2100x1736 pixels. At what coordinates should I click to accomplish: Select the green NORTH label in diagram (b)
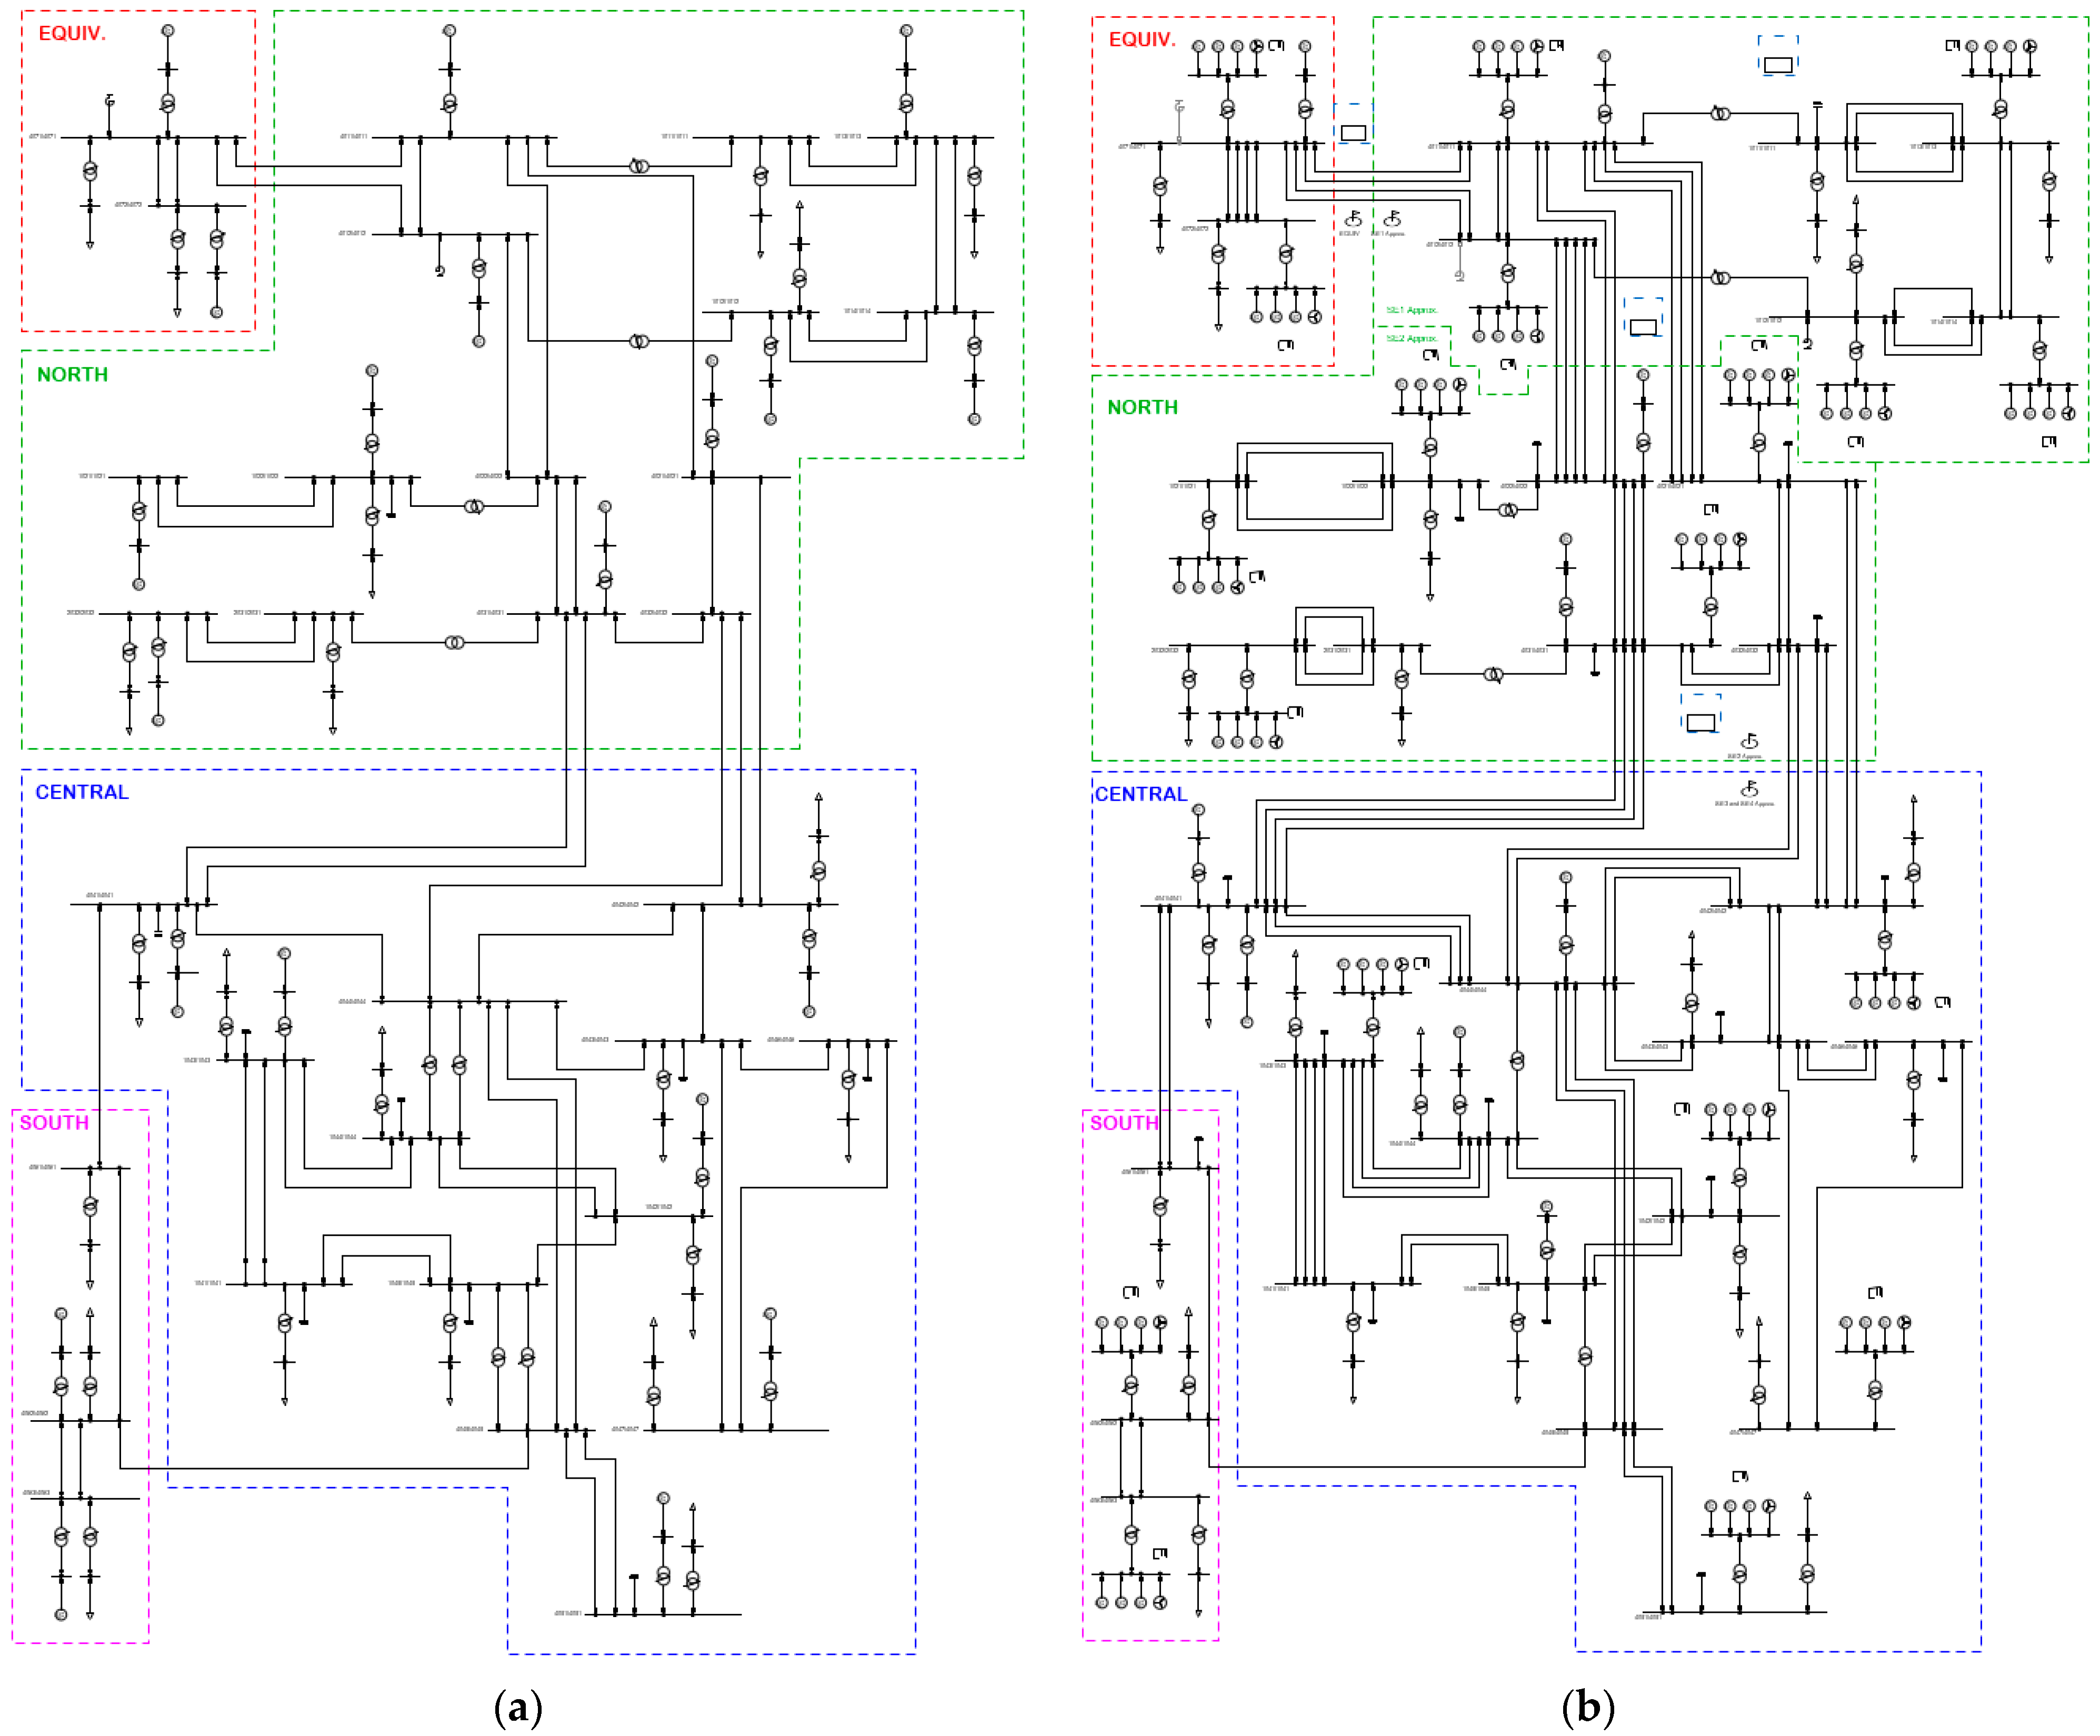point(1142,408)
